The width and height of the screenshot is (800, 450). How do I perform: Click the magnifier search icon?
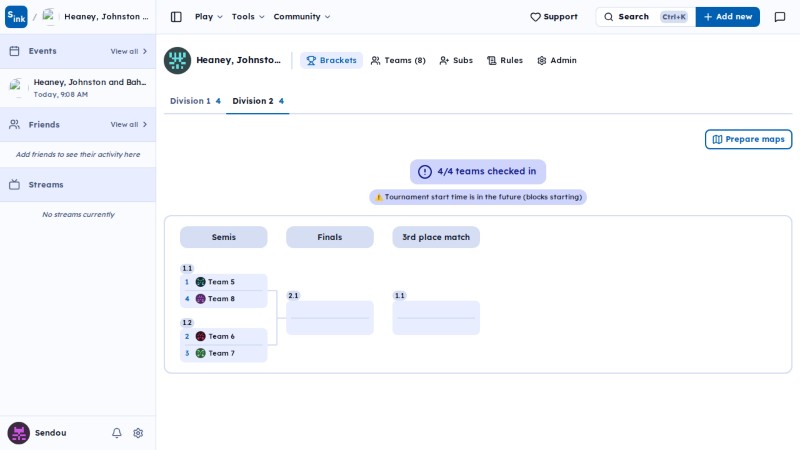point(608,17)
